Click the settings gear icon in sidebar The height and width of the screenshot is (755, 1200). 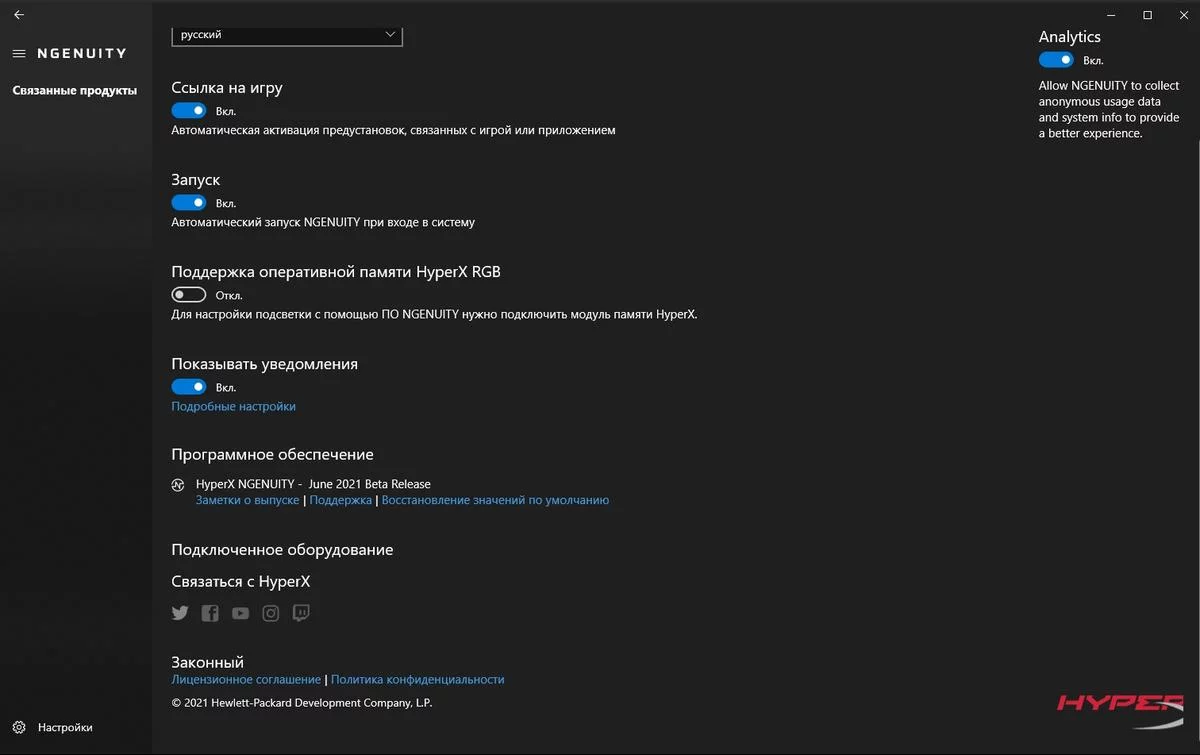19,728
